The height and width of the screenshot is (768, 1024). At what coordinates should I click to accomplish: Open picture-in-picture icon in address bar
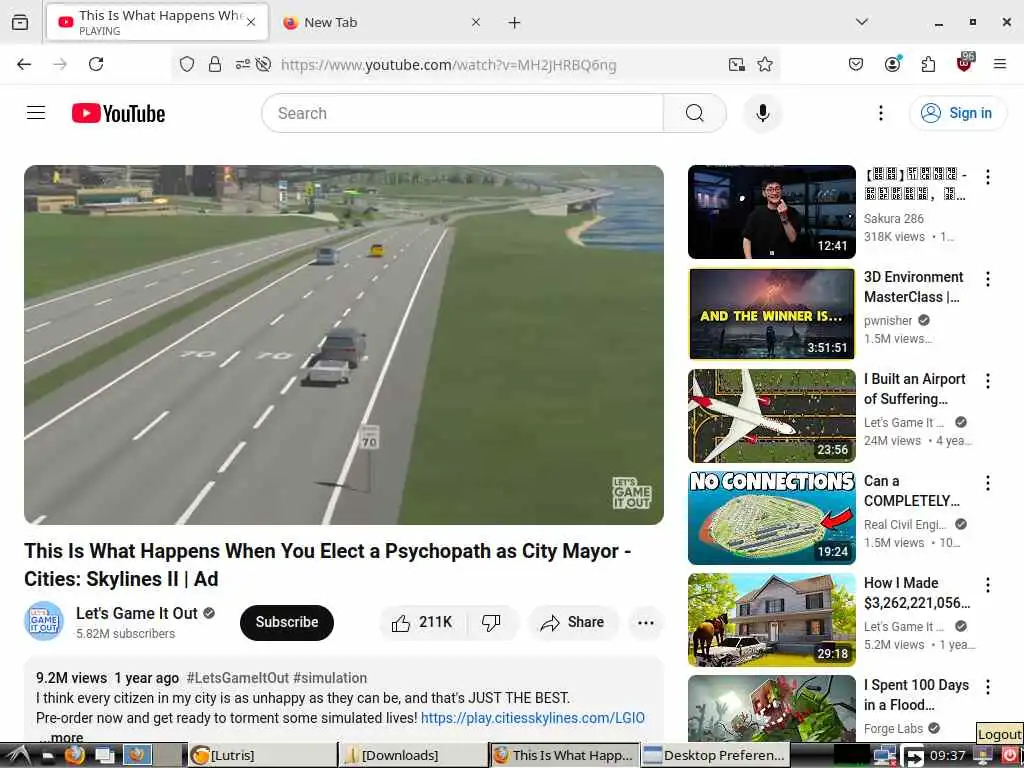(737, 64)
